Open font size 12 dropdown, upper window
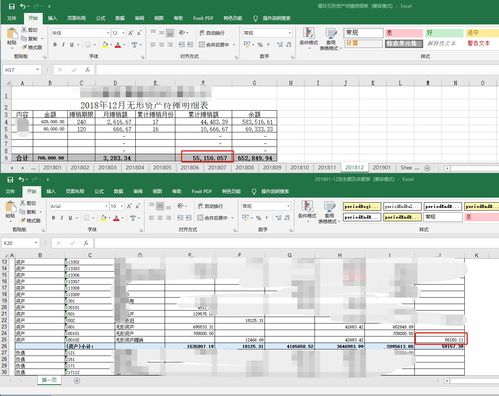Screen dimensions: 499x396 click(123, 33)
